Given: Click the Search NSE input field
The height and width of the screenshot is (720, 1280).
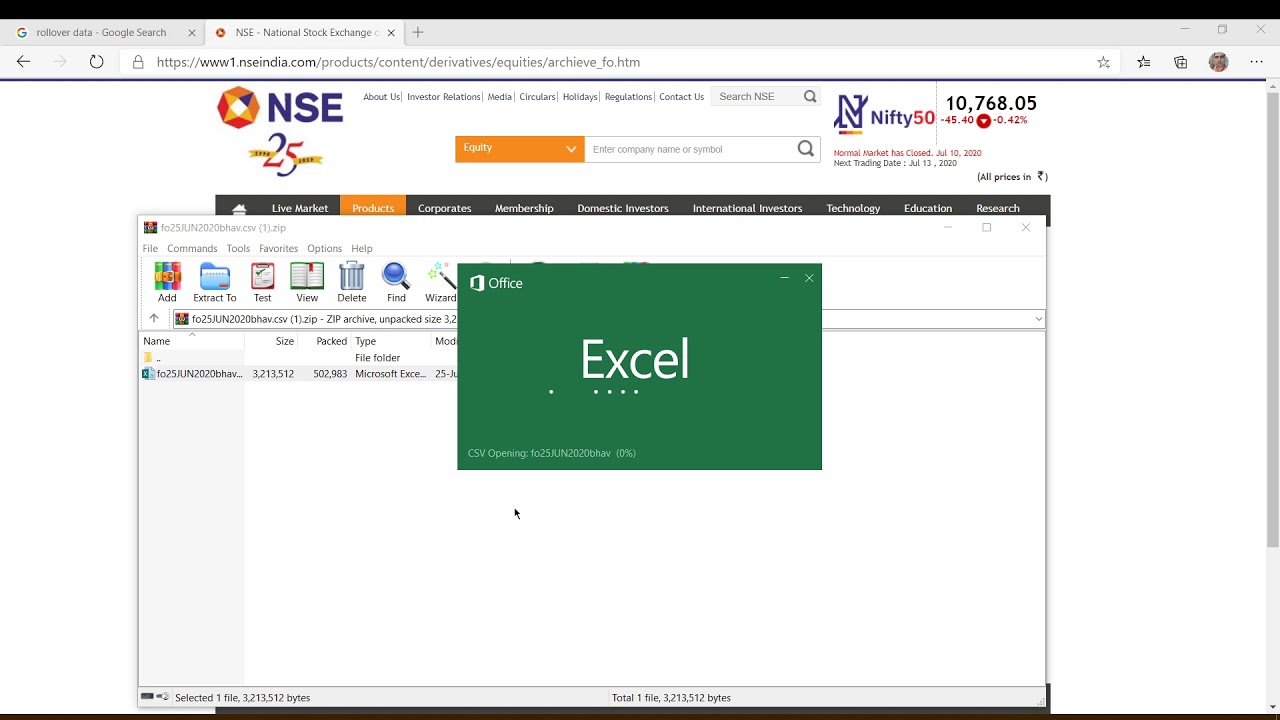Looking at the screenshot, I should point(757,97).
